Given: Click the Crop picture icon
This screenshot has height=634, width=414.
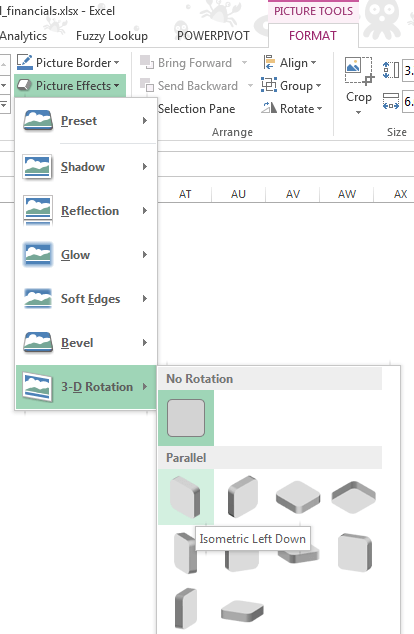Looking at the screenshot, I should (x=358, y=71).
